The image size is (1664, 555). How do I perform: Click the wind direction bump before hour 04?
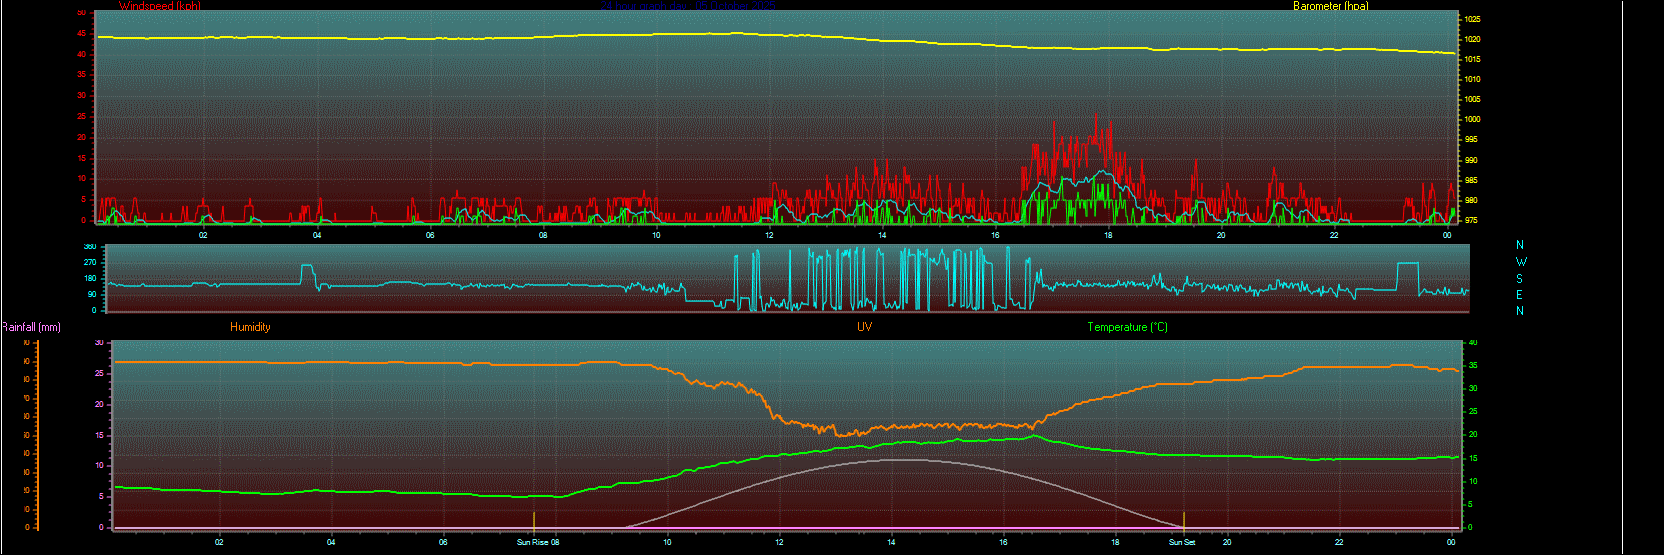[x=307, y=268]
